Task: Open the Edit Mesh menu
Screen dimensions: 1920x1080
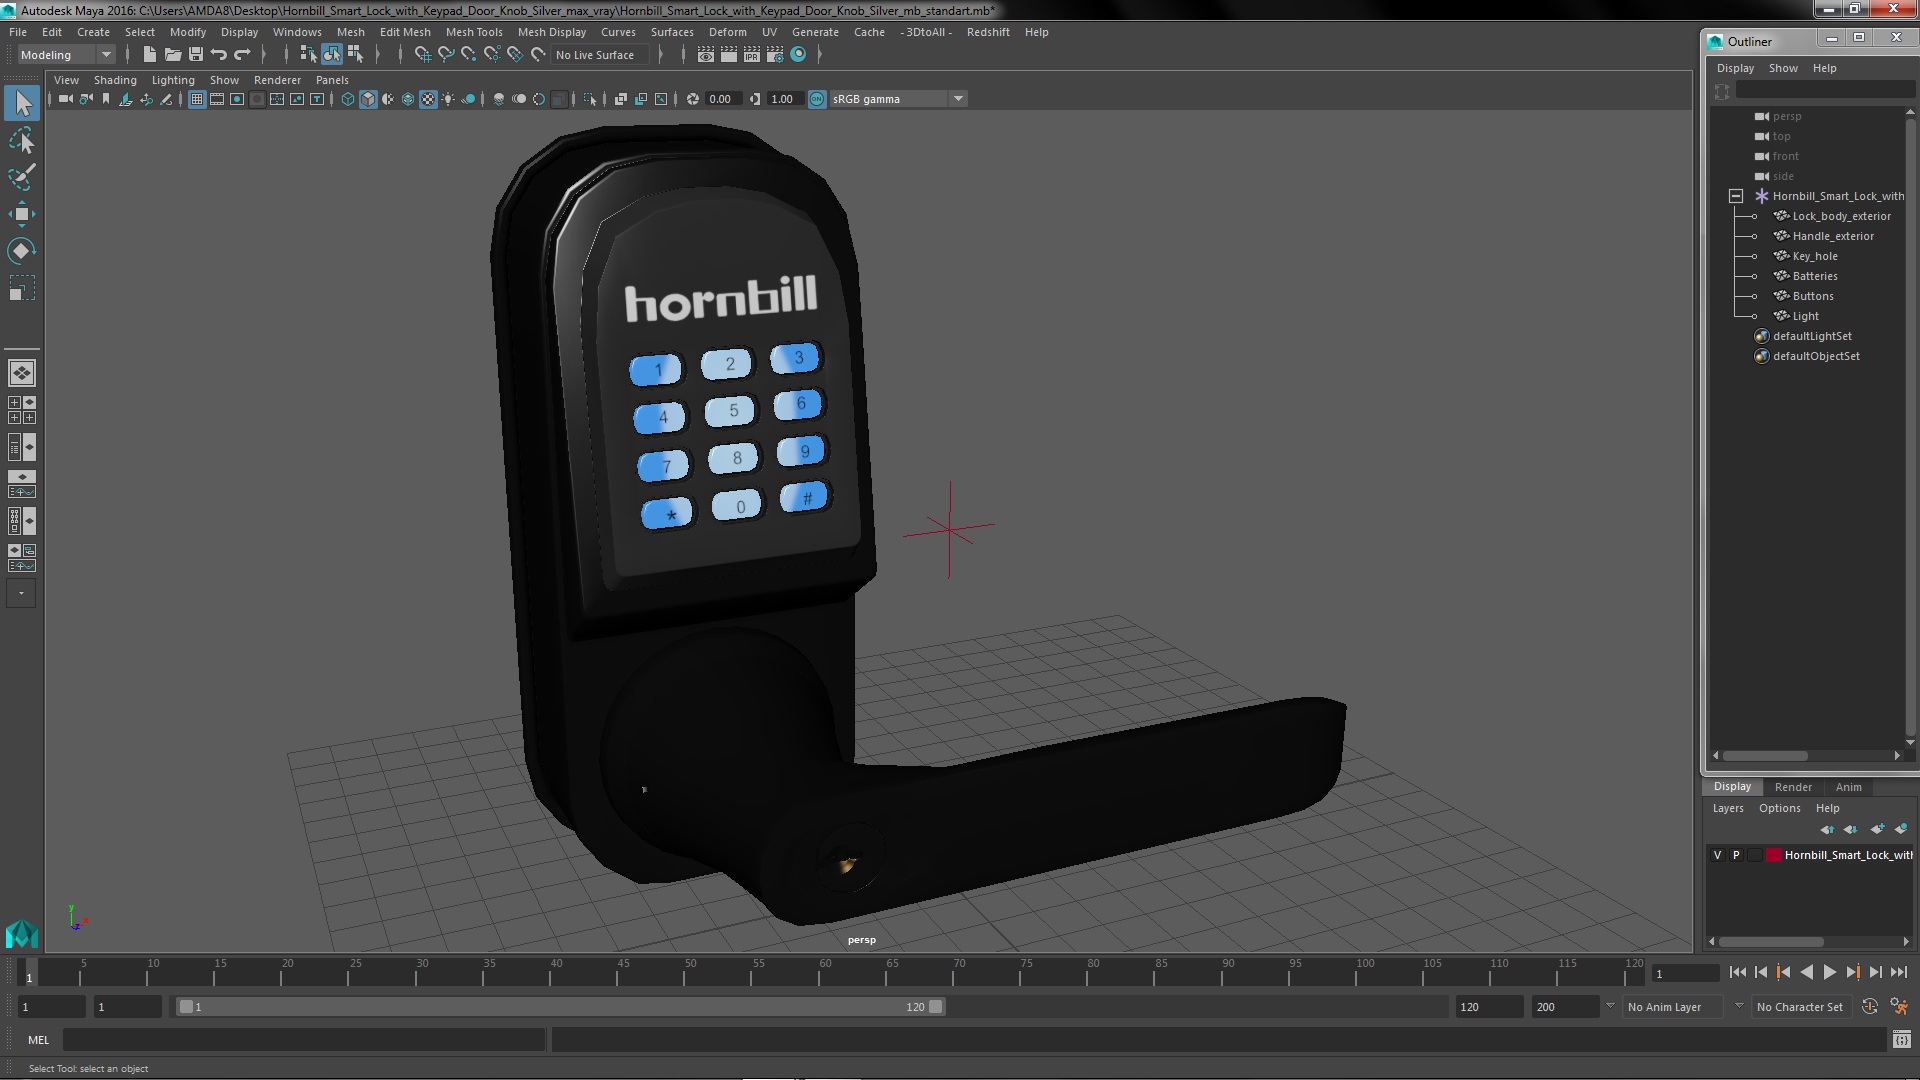Action: (405, 32)
